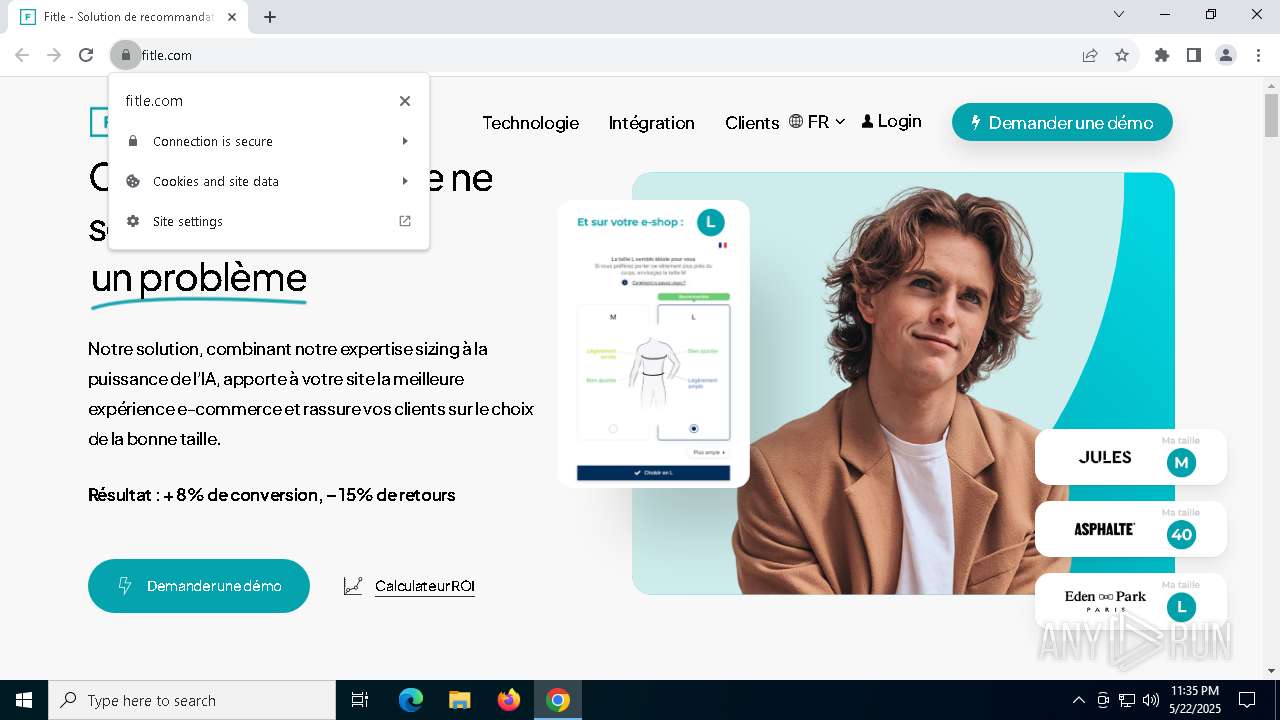Close the site info popup
This screenshot has width=1280, height=720.
[405, 101]
